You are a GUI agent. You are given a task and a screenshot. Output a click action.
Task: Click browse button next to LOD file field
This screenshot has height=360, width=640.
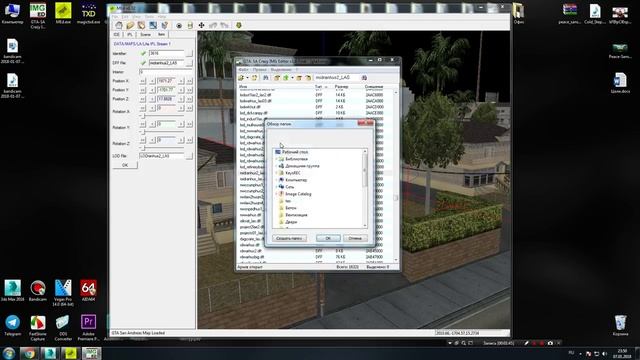coord(189,156)
